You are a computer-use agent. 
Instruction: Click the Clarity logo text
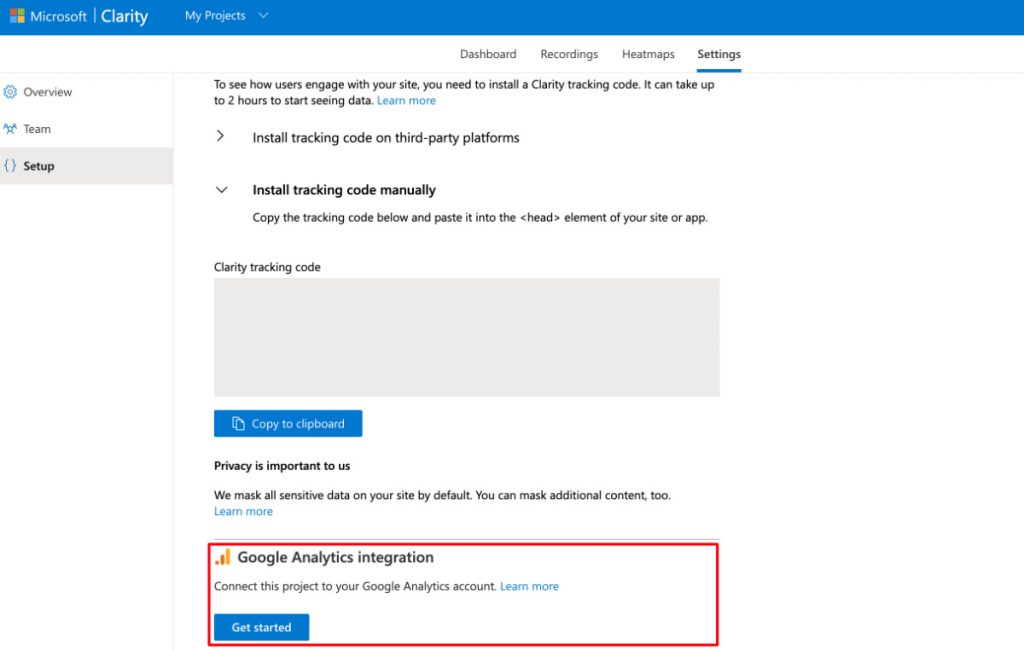point(124,16)
